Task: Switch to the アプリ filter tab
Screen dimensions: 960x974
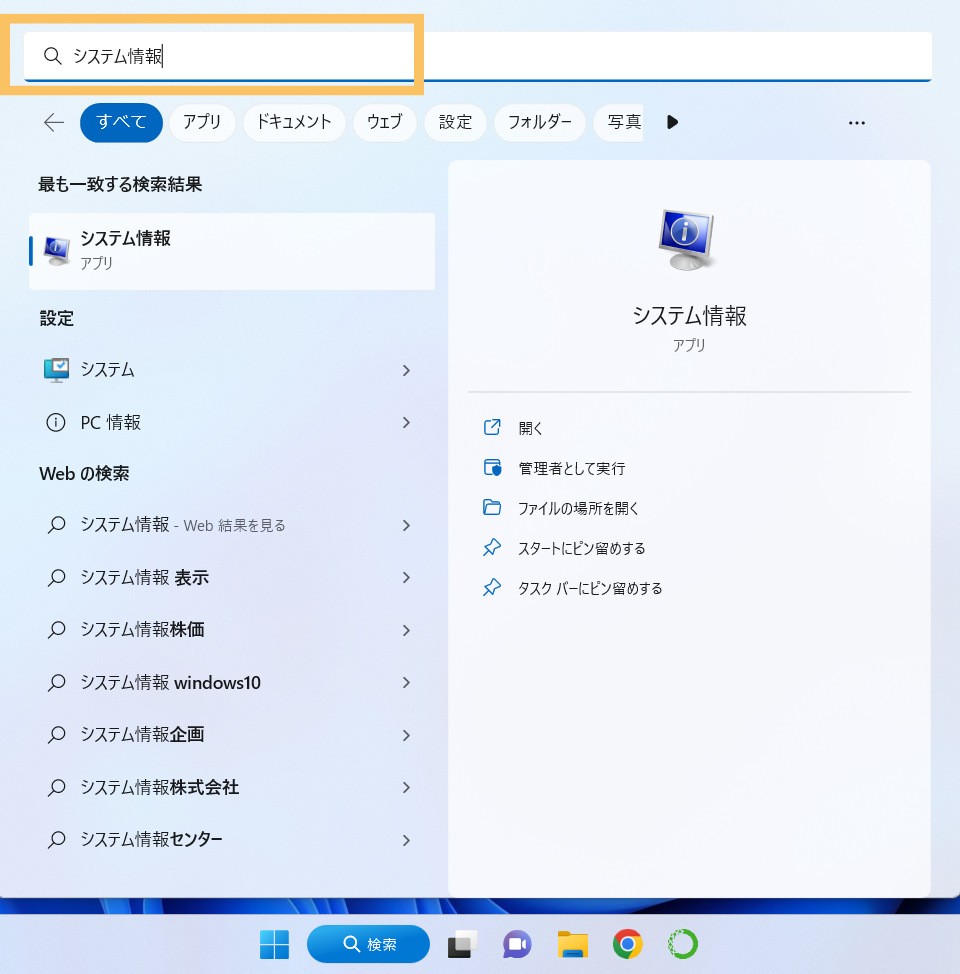Action: [202, 122]
